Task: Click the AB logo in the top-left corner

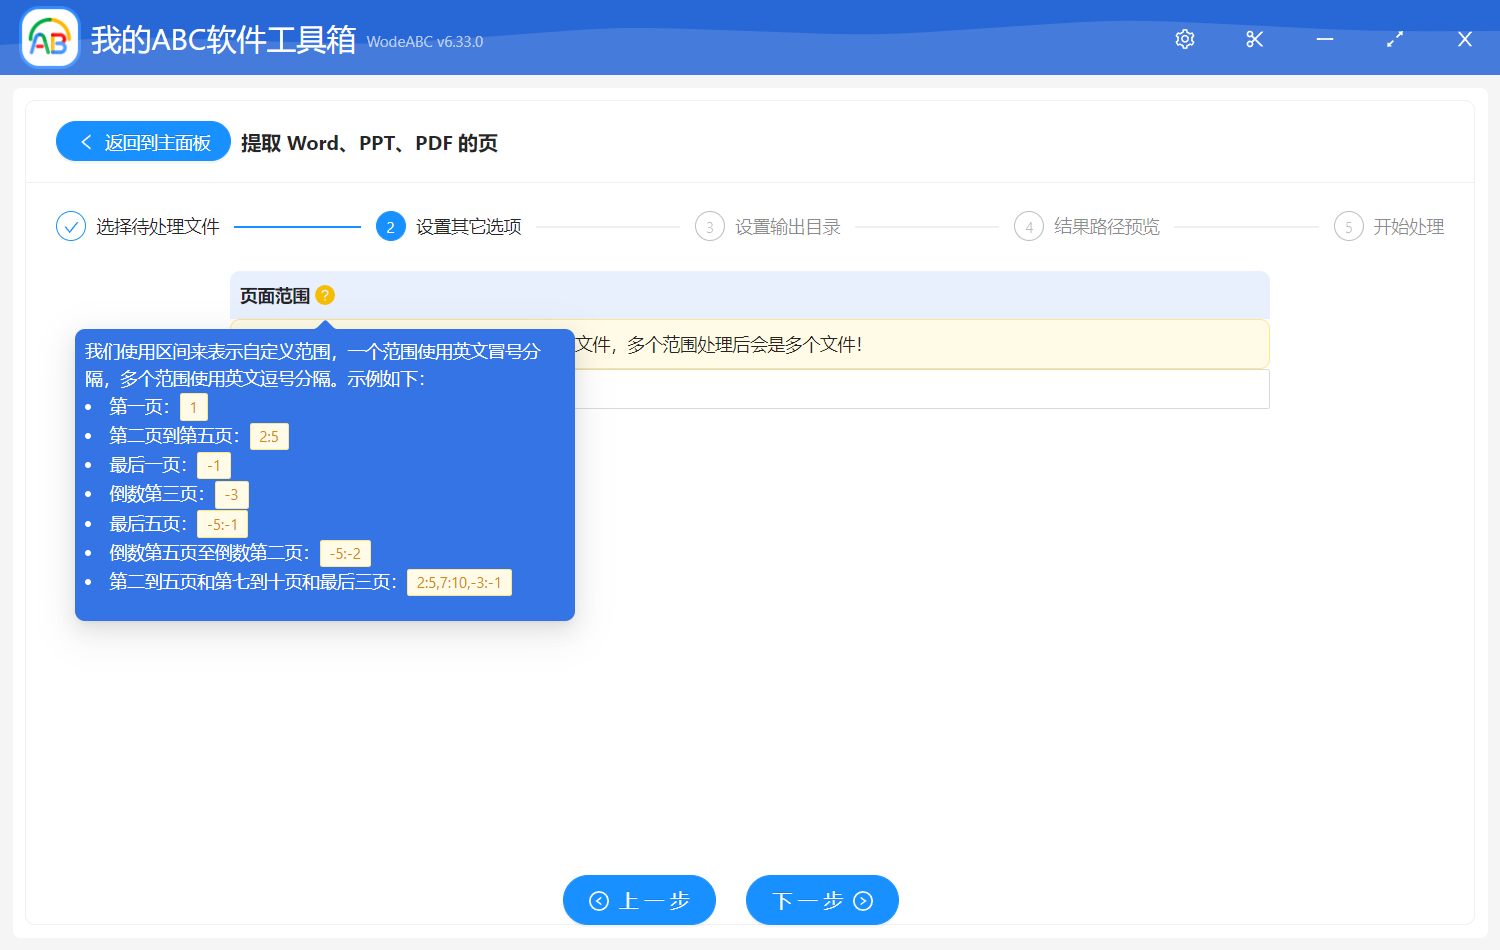Action: [49, 37]
